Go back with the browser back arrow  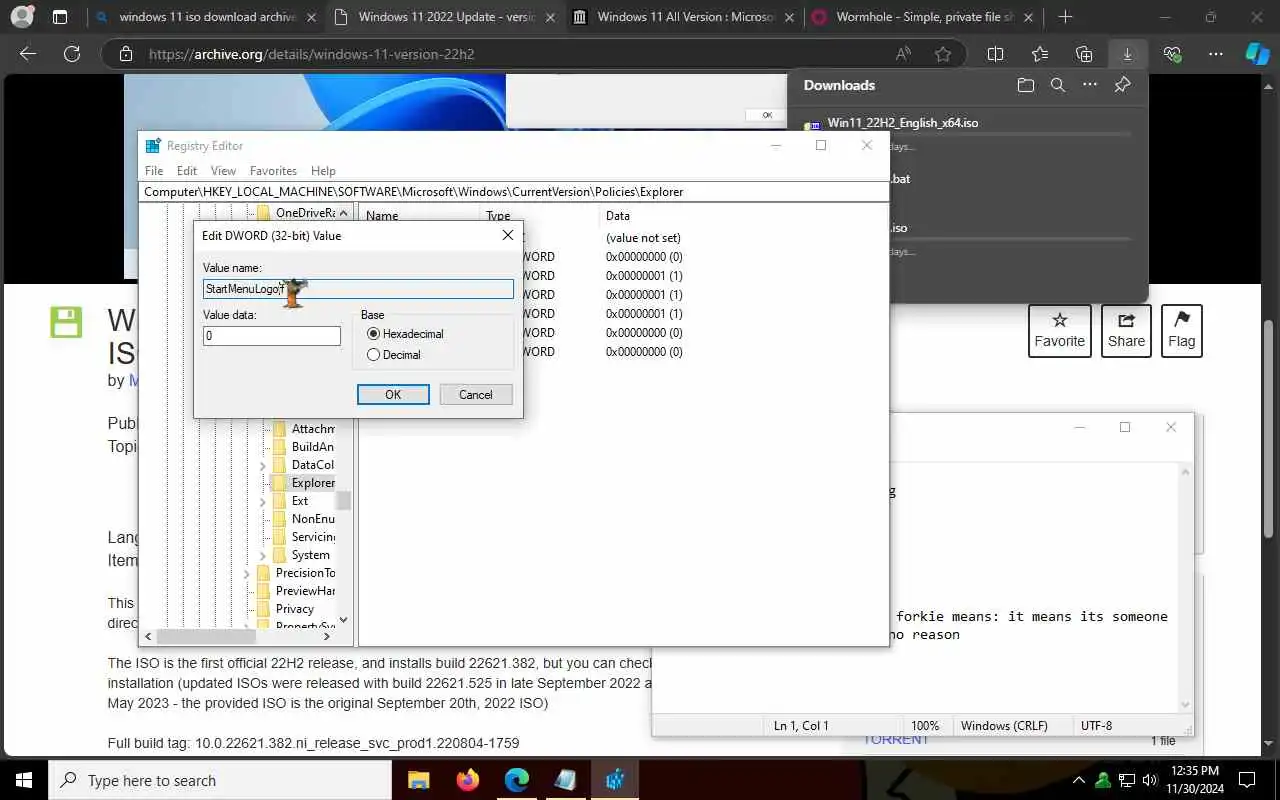click(x=28, y=54)
